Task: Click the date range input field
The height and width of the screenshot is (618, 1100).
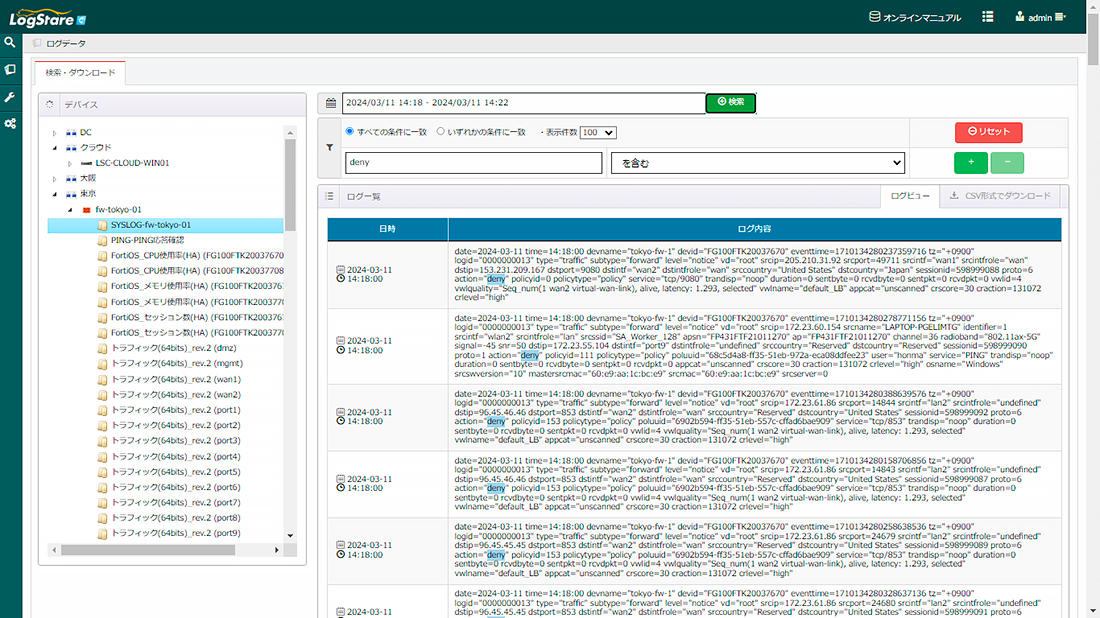Action: click(523, 103)
